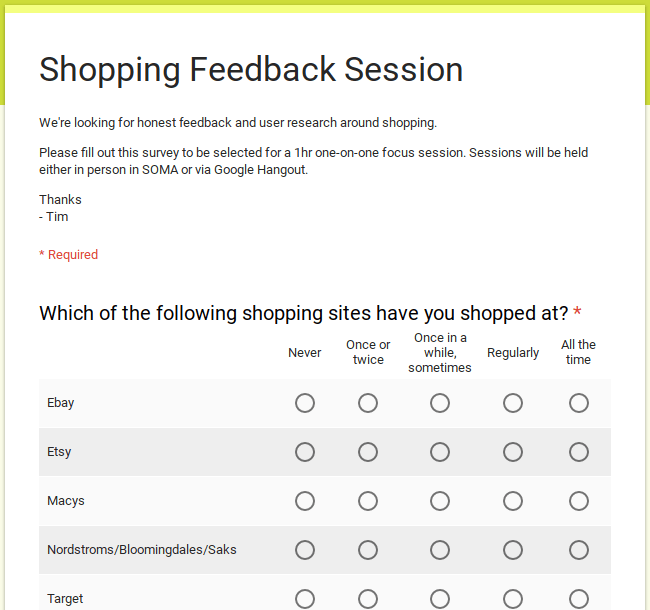
Task: Choose Regularly for Ebay
Action: coord(513,403)
